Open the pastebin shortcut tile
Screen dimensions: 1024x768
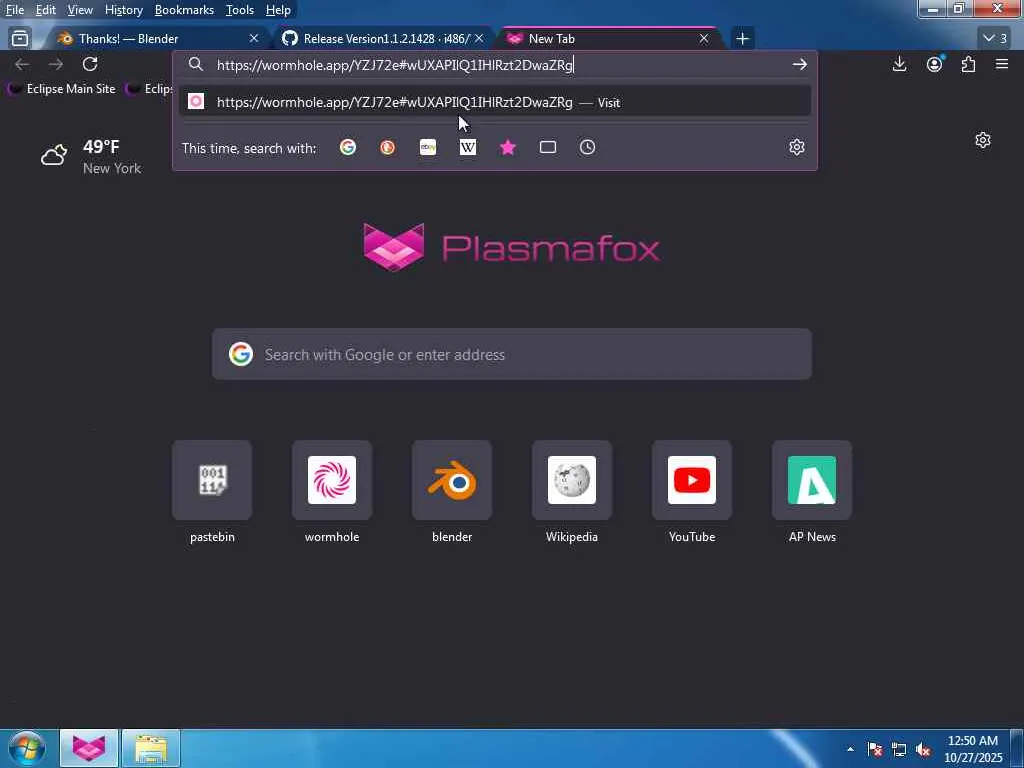(x=212, y=480)
